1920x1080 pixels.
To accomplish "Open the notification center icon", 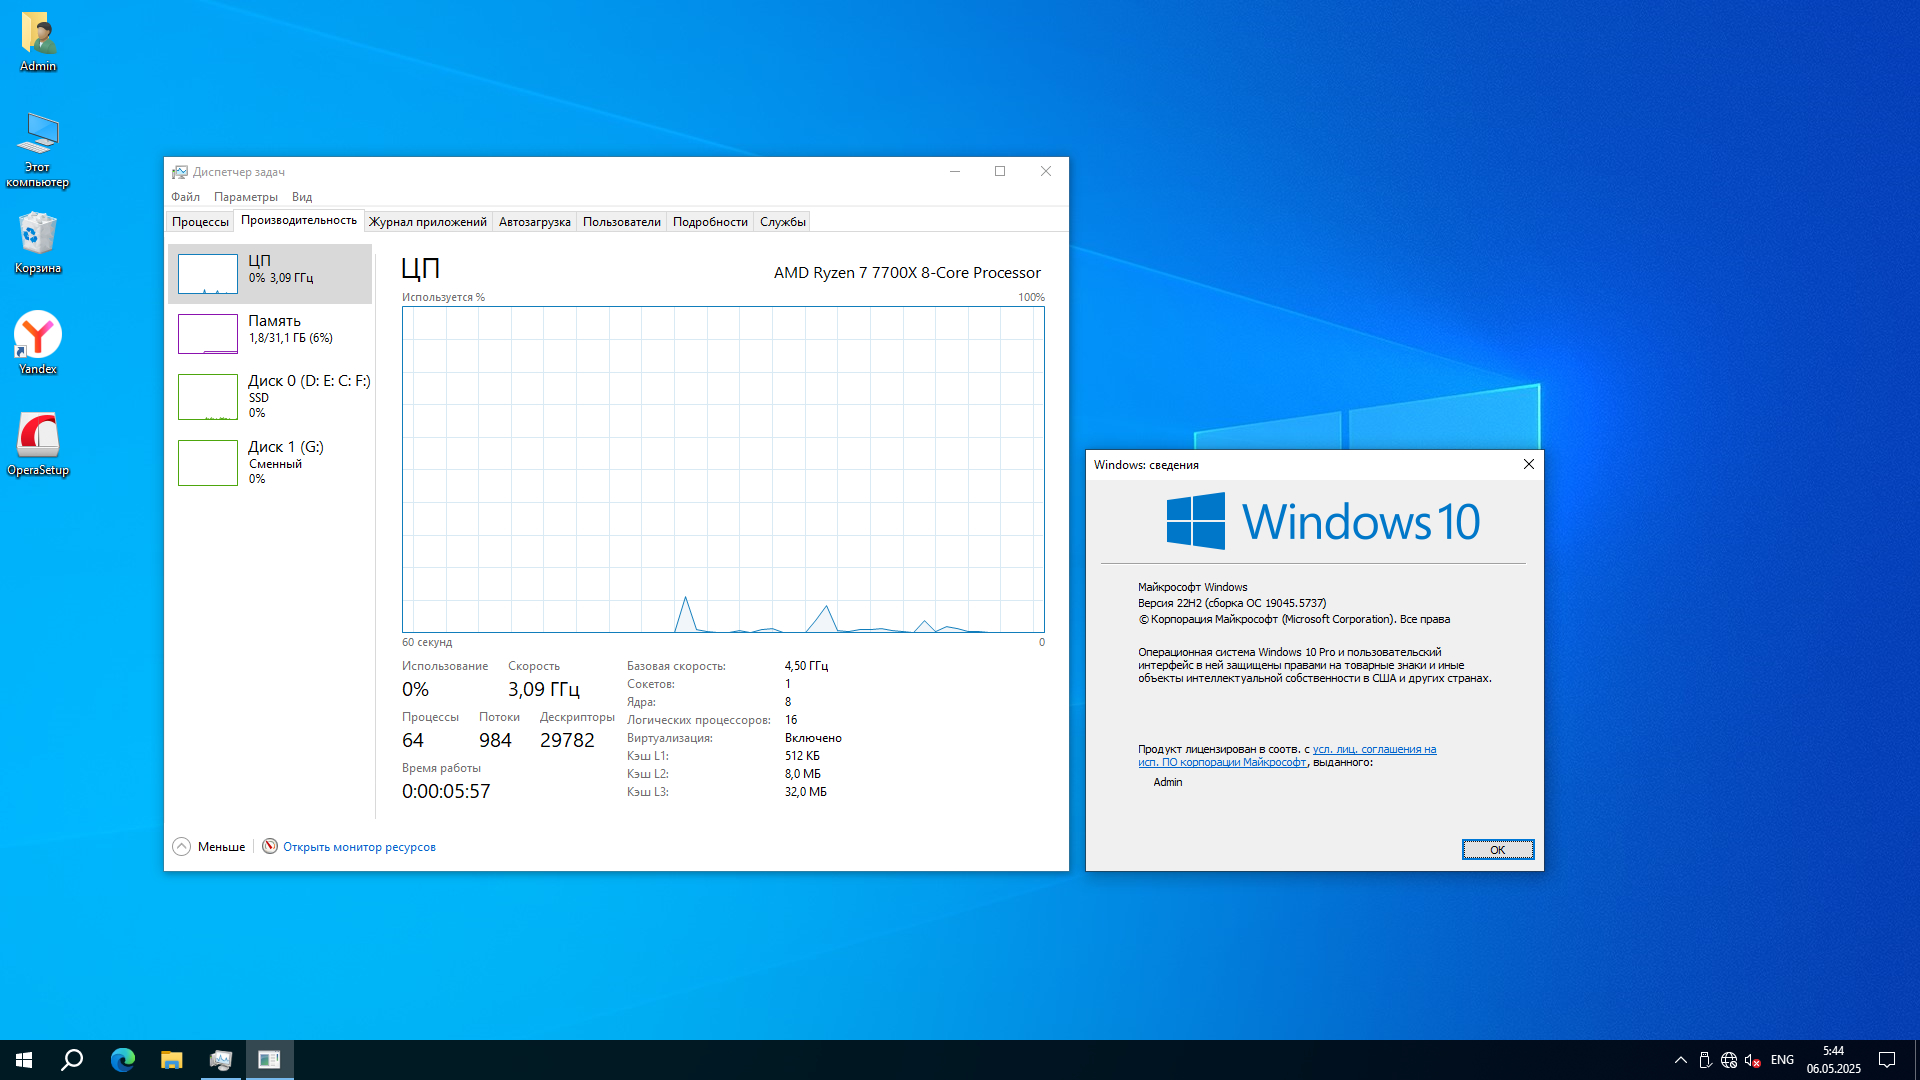I will 1887,1060.
